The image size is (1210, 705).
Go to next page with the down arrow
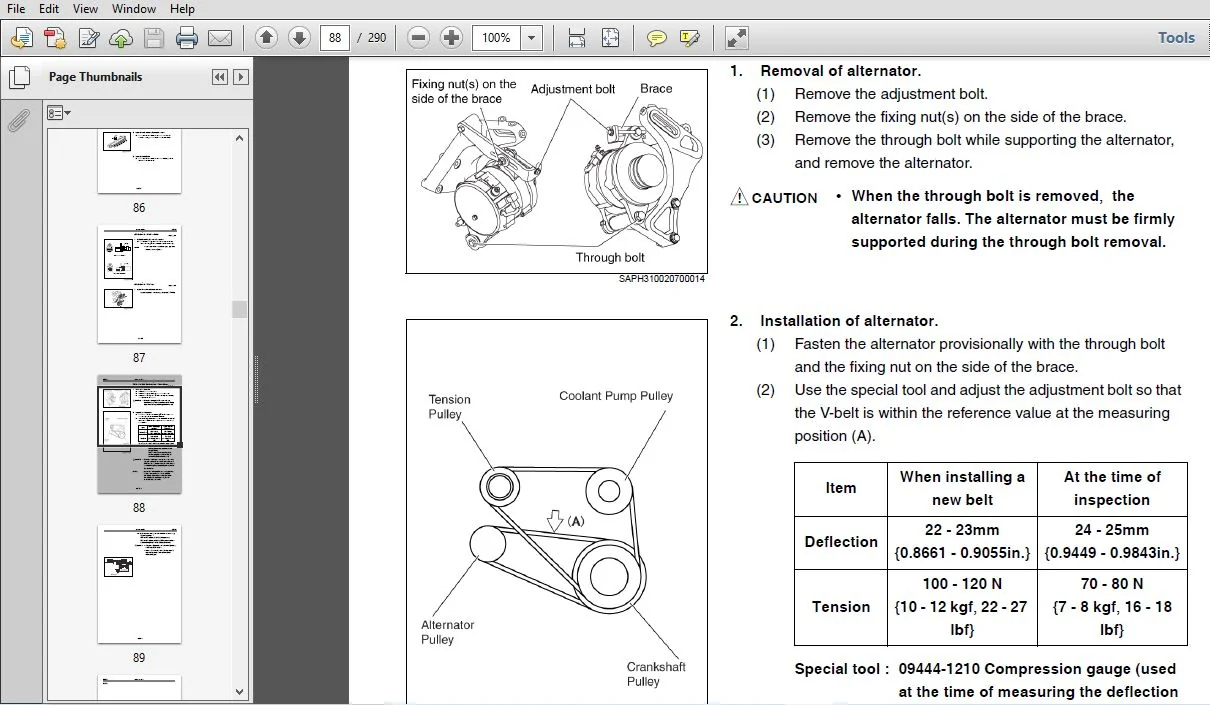(299, 38)
